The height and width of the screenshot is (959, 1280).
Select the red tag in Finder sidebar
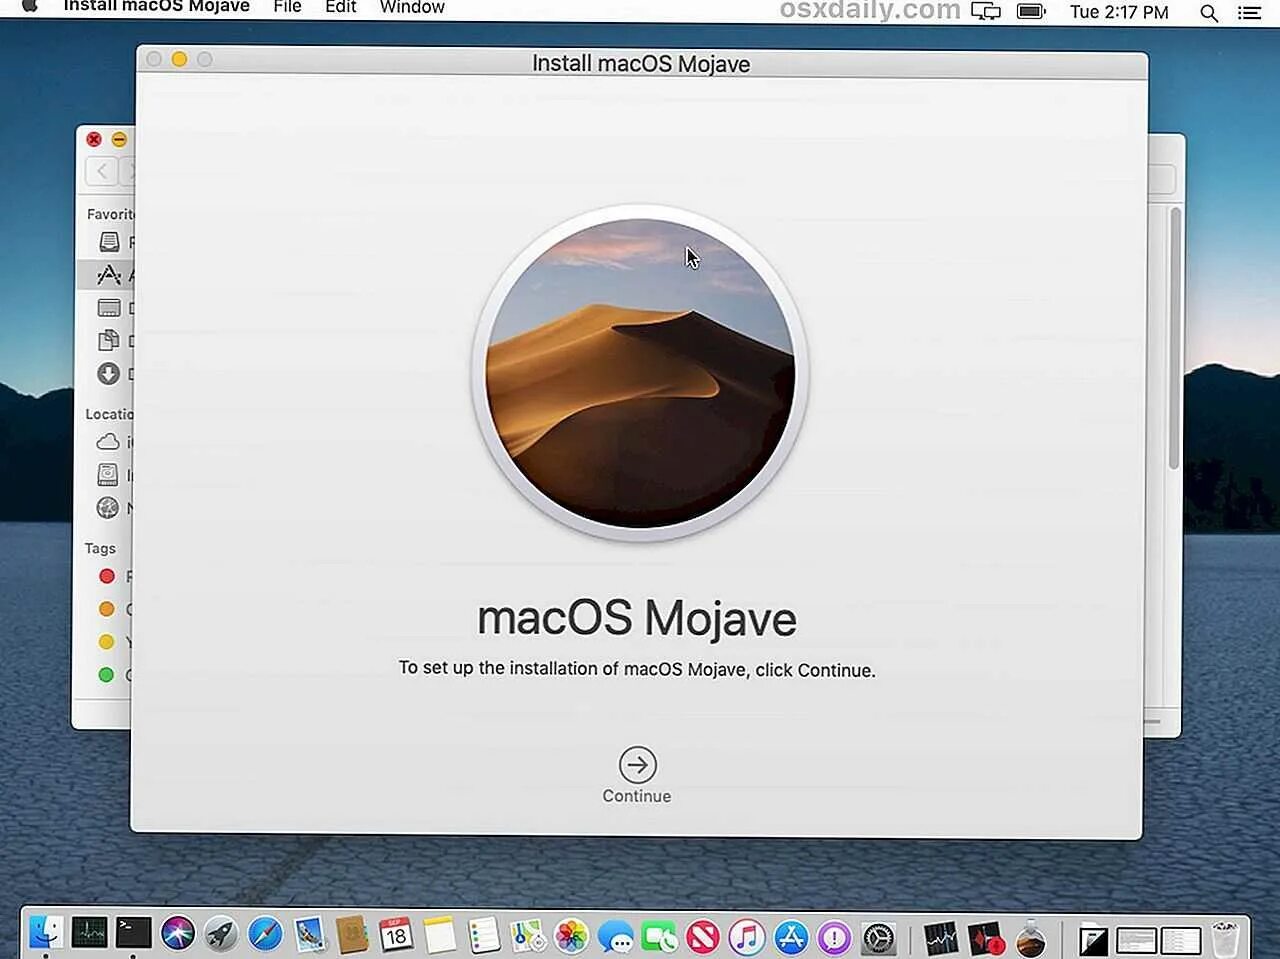point(107,576)
